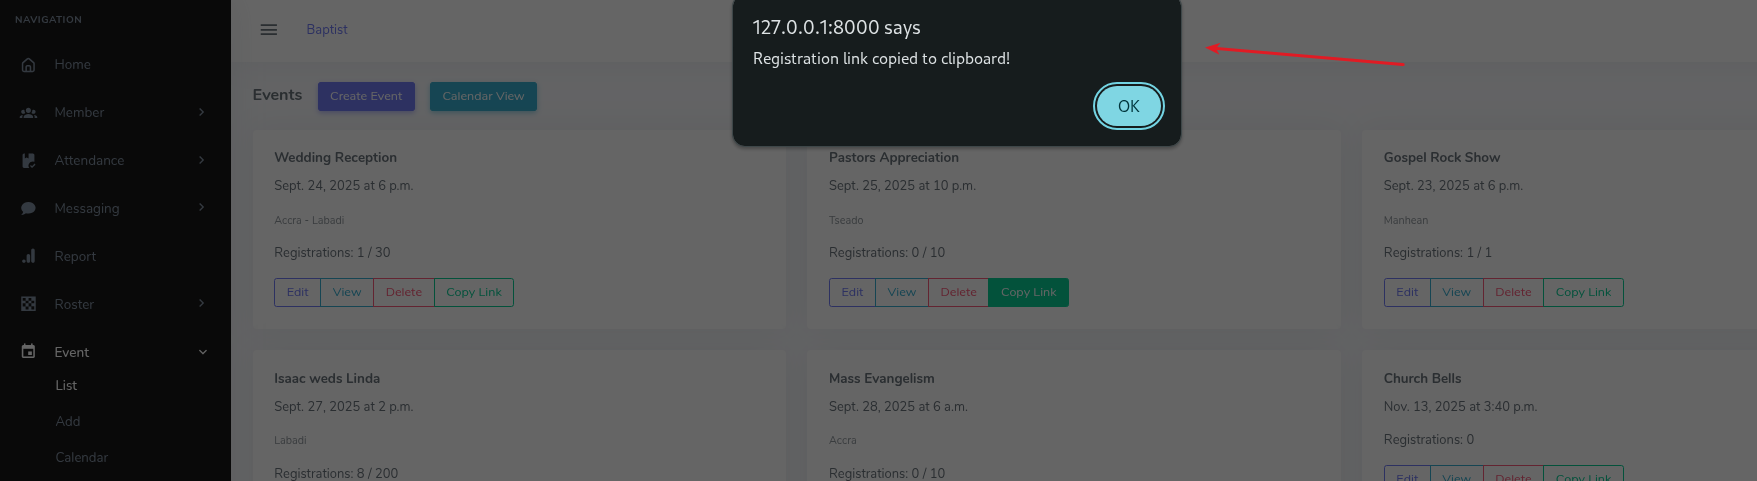Collapse the Event submenu chevron
The height and width of the screenshot is (481, 1757).
pos(203,352)
